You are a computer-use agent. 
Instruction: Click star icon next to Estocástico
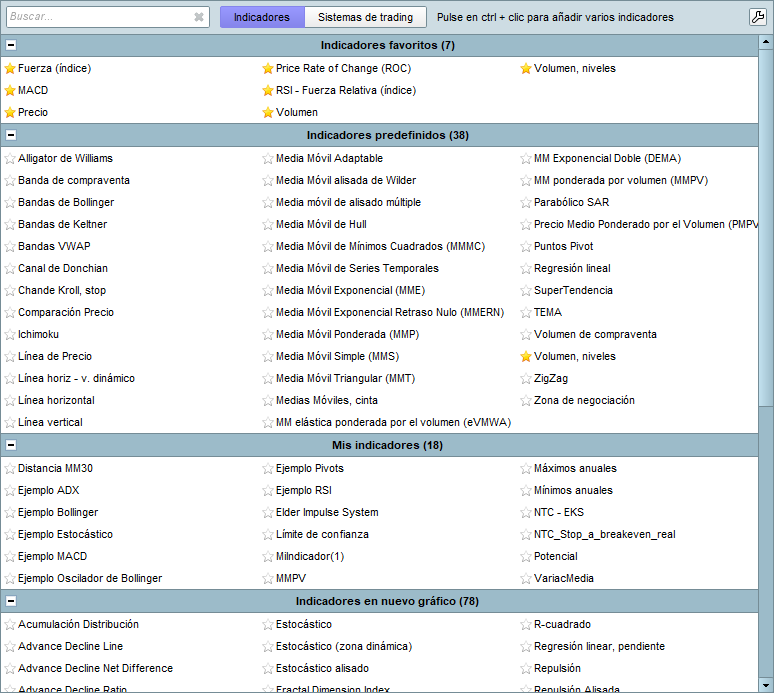click(x=268, y=625)
